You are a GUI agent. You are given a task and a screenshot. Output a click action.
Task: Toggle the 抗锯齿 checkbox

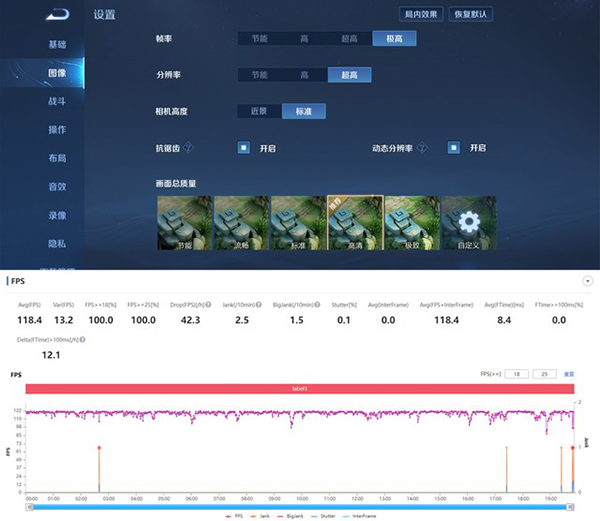[x=243, y=148]
